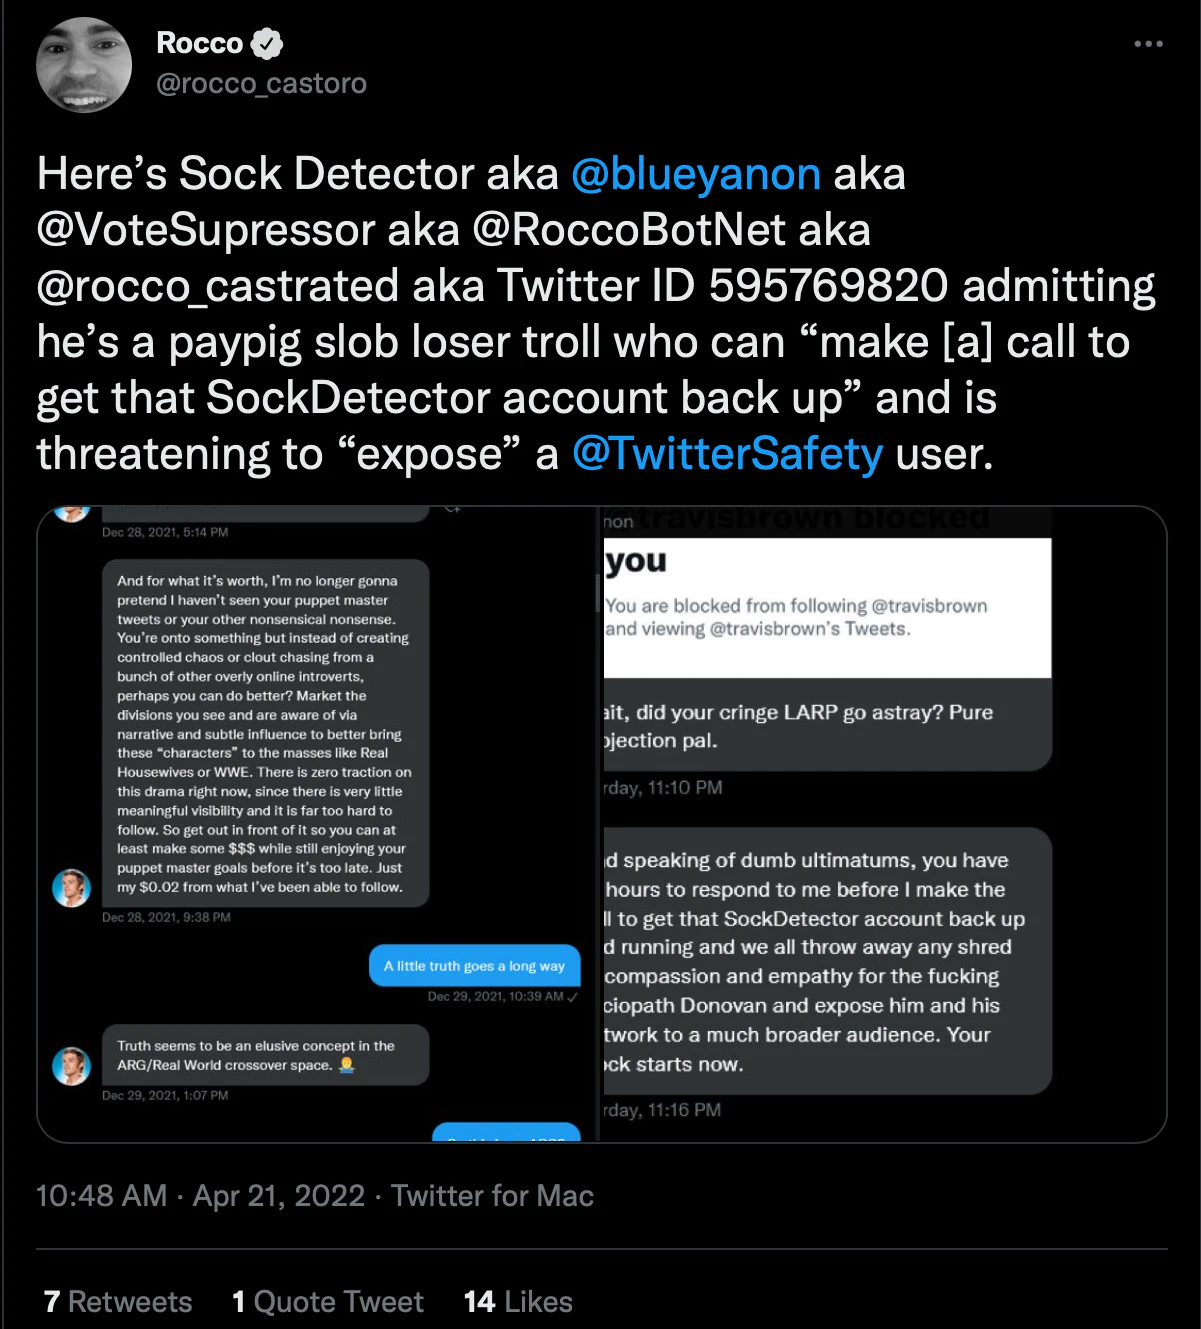Open the left DM screenshot image
The image size is (1201, 1329).
tap(317, 824)
